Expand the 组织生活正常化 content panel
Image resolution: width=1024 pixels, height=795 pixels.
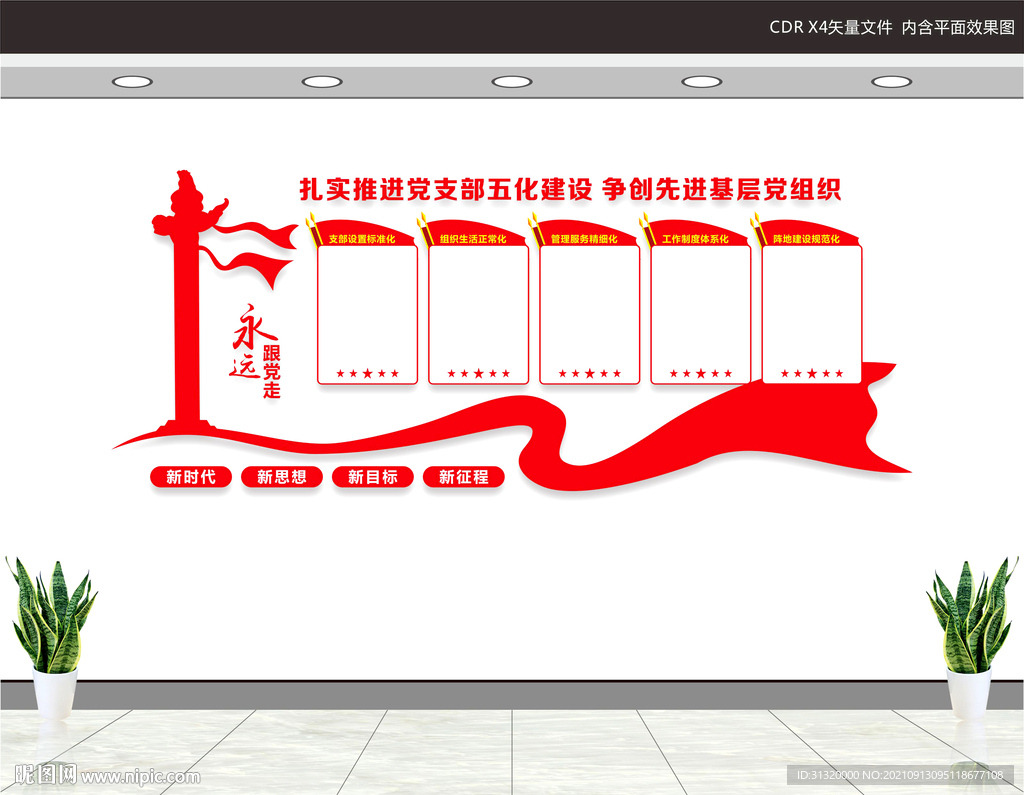[x=479, y=310]
